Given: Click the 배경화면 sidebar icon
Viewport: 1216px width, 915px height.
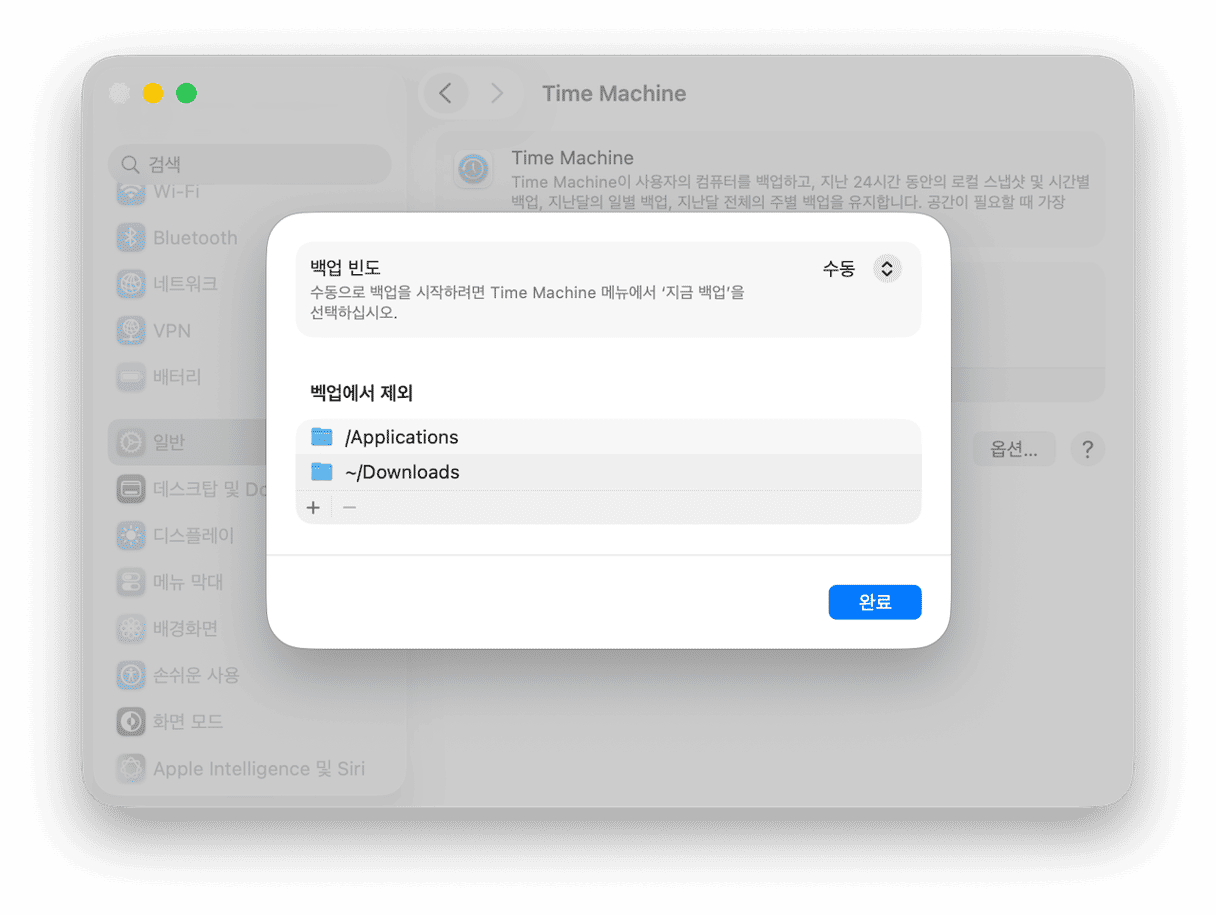Looking at the screenshot, I should pyautogui.click(x=131, y=628).
